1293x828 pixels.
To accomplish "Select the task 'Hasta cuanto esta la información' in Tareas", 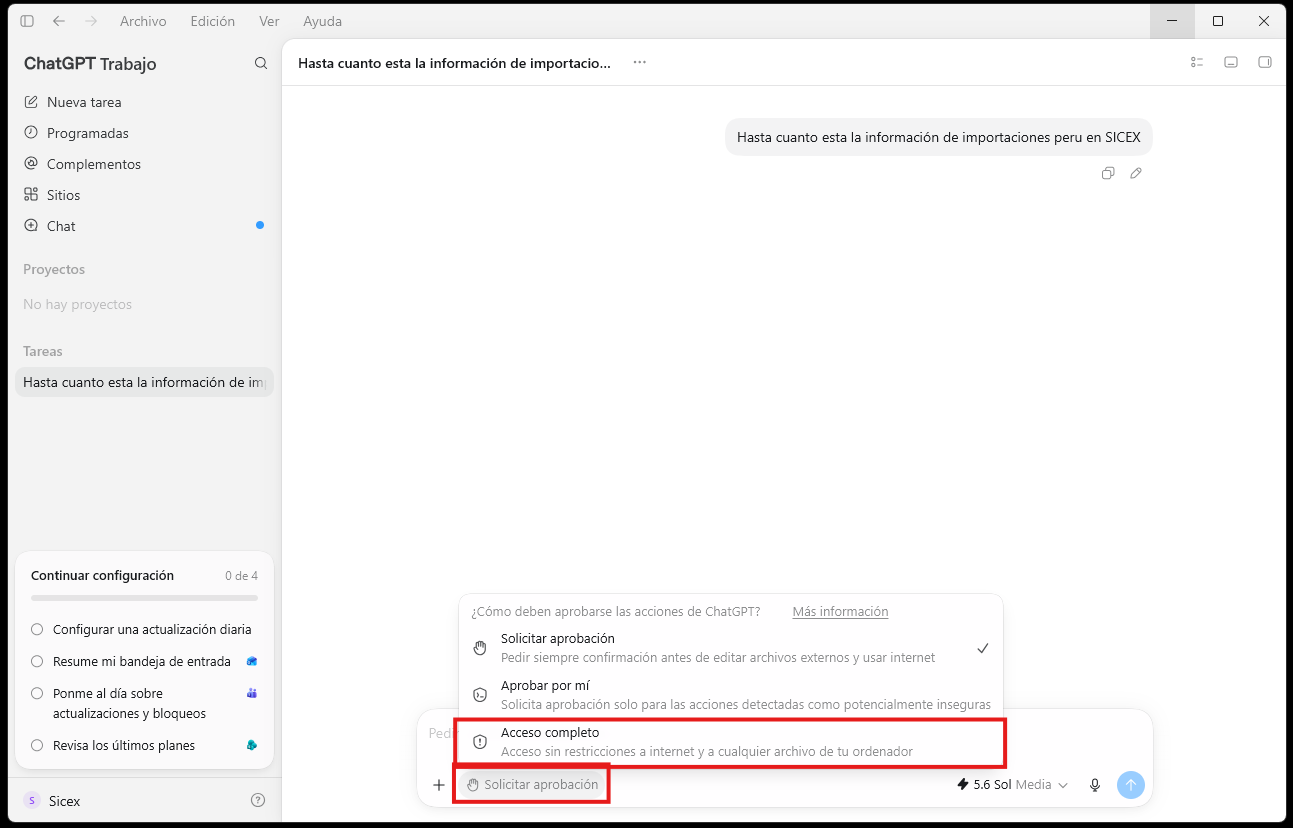I will 144,382.
